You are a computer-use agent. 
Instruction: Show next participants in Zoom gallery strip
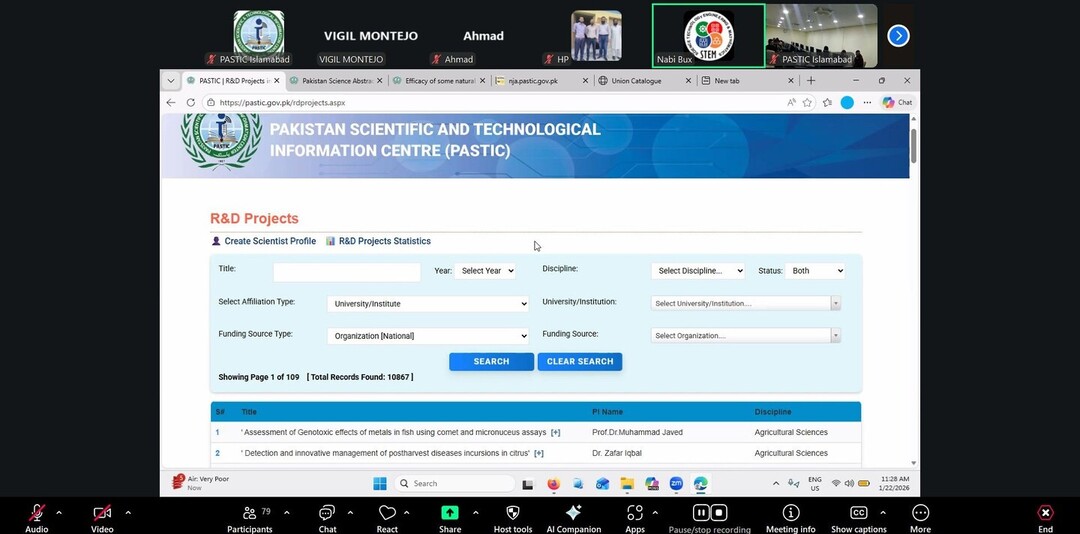click(898, 35)
